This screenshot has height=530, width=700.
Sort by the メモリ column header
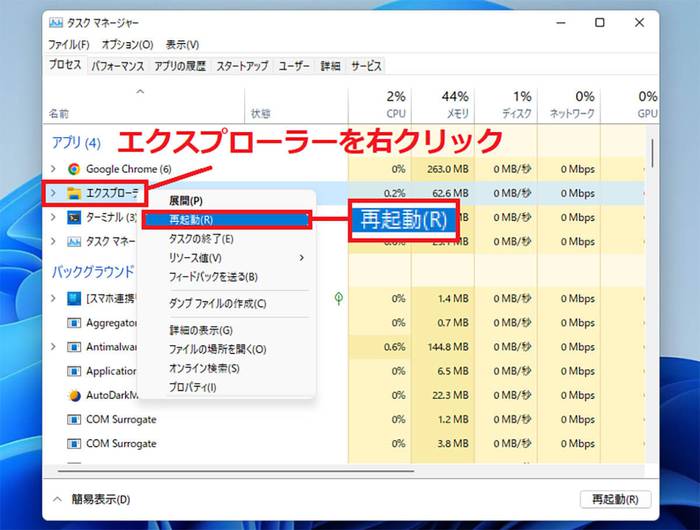coord(443,105)
